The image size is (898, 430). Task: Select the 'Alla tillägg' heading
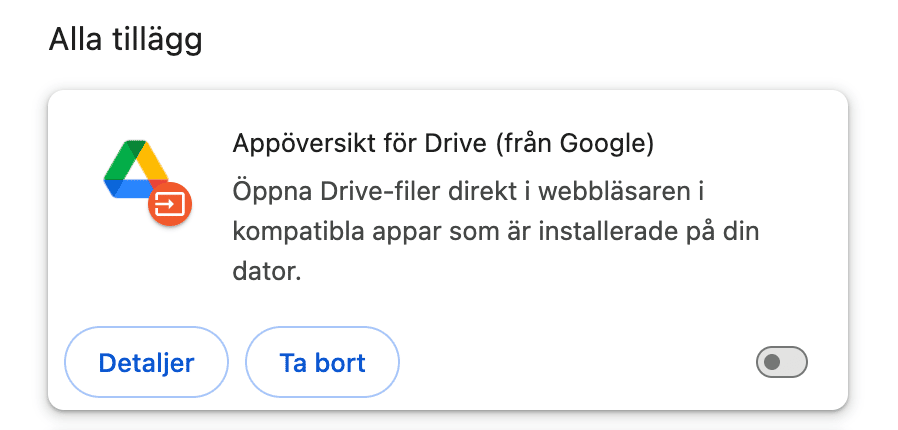pos(125,40)
